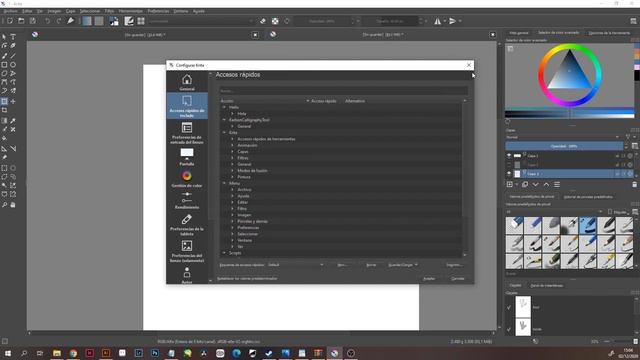The image size is (640, 360).
Task: Toggle checkmark of first snapshot thumbnail row
Action: click(x=509, y=307)
